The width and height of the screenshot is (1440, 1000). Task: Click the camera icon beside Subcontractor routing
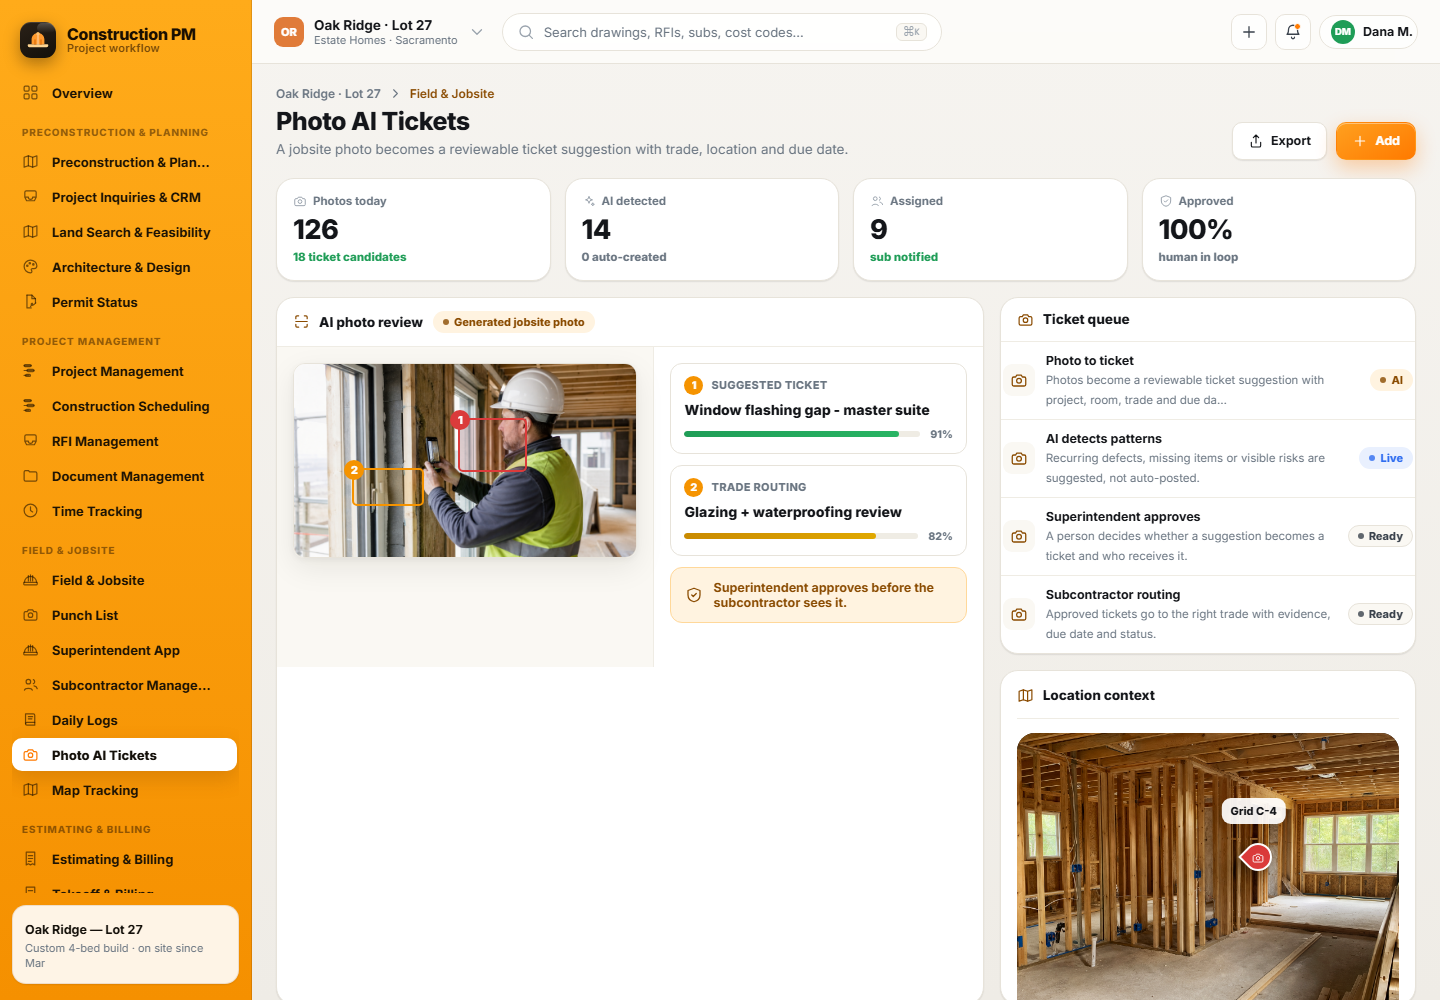coord(1019,614)
